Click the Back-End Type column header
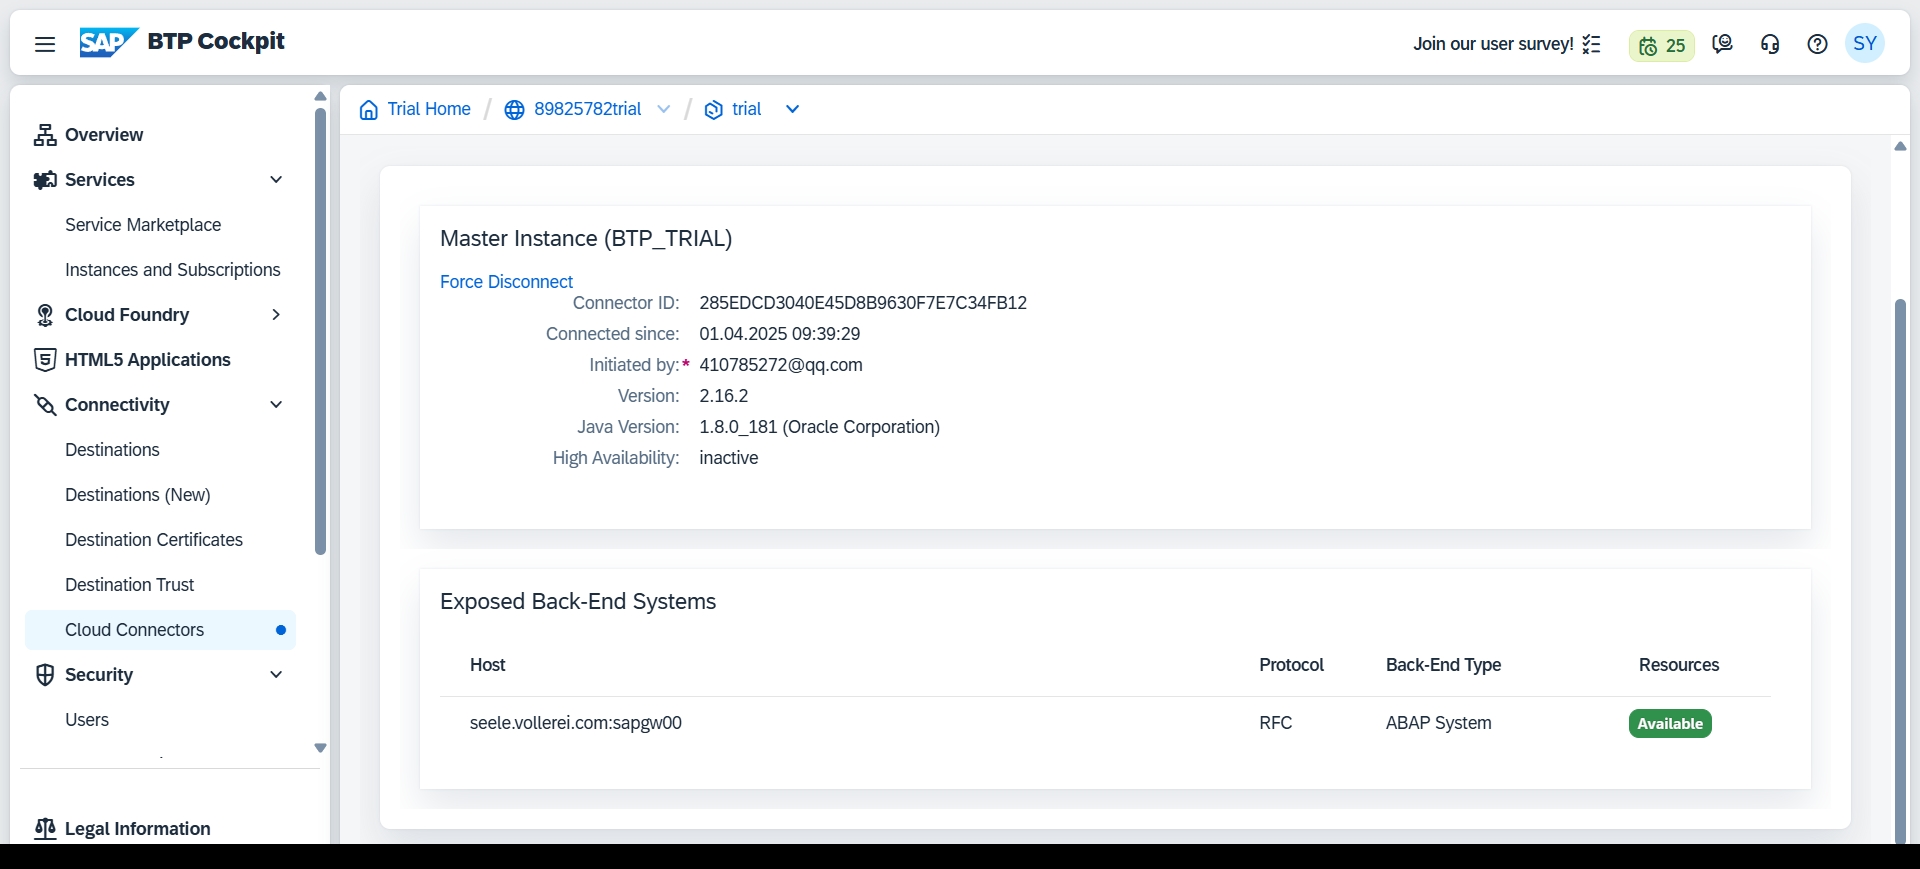 coord(1443,665)
